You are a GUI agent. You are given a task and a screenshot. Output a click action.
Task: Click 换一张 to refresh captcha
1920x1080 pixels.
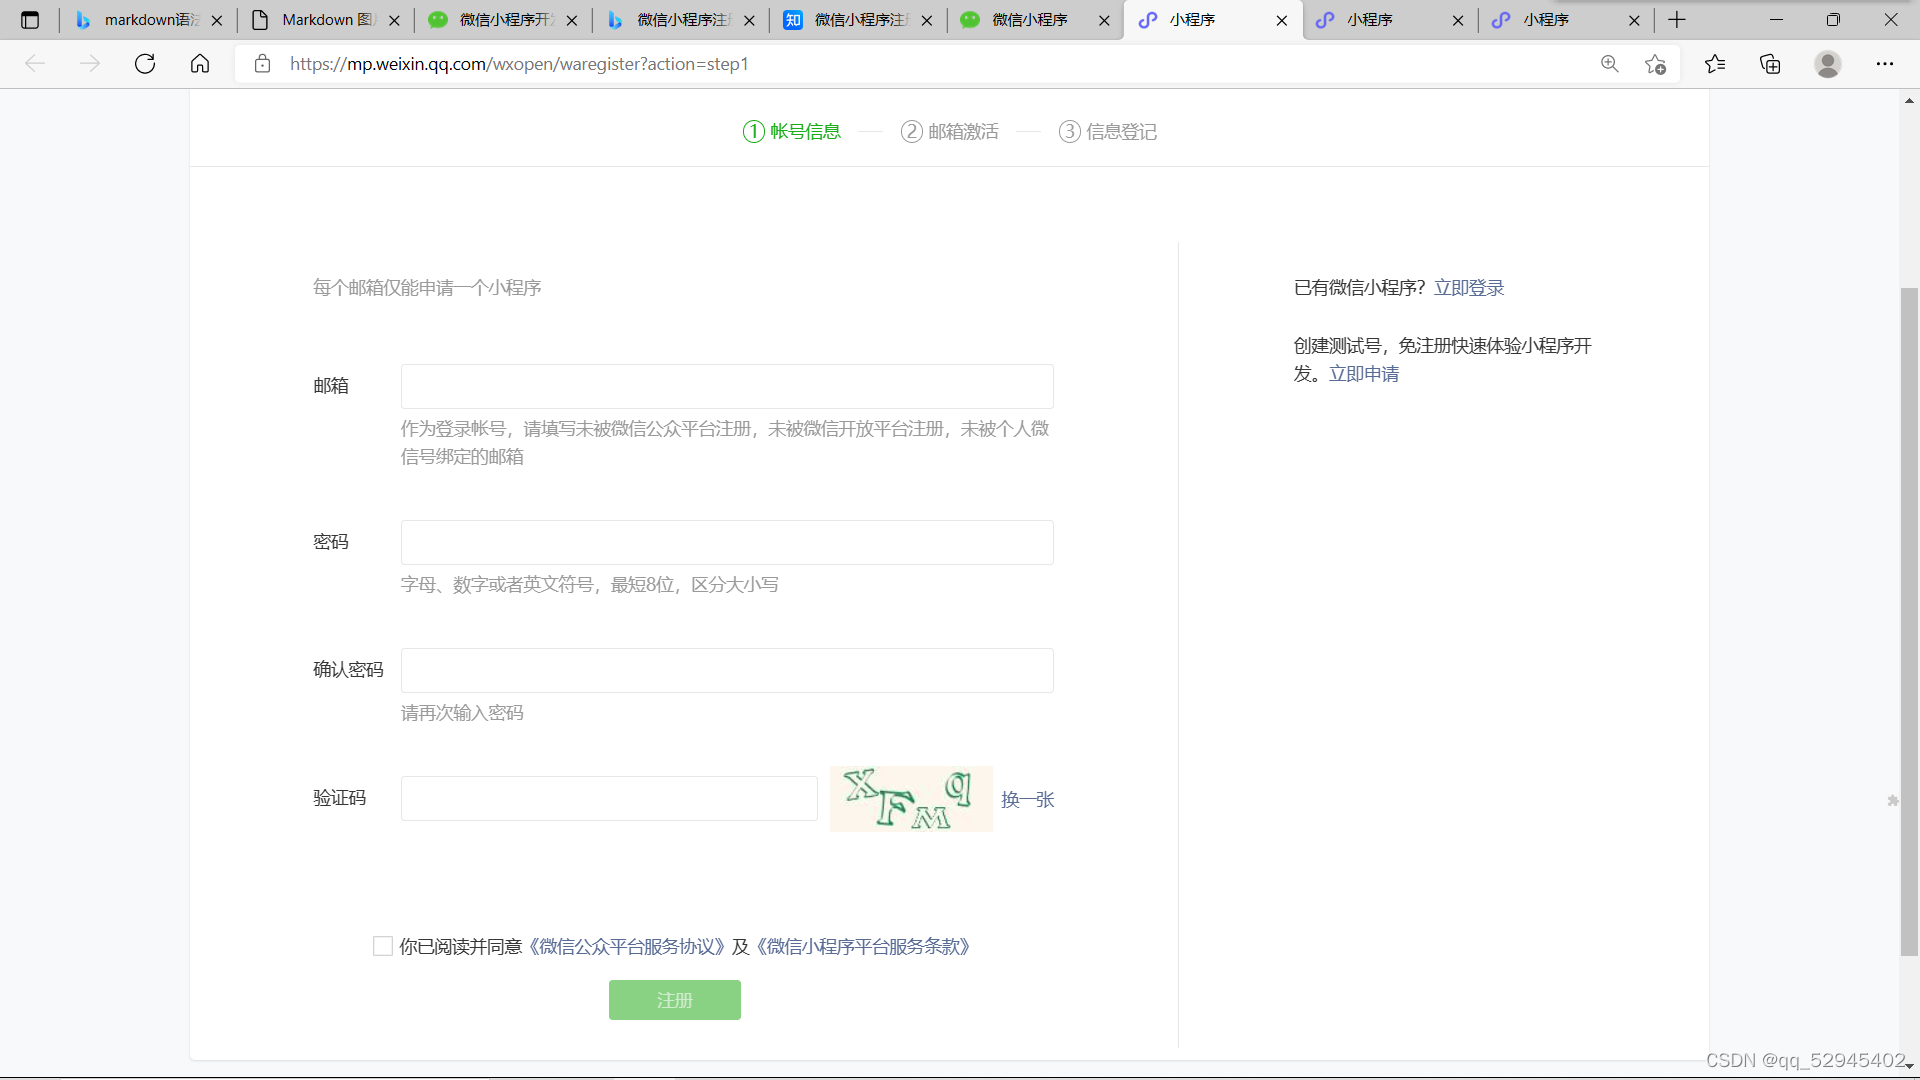click(x=1028, y=799)
